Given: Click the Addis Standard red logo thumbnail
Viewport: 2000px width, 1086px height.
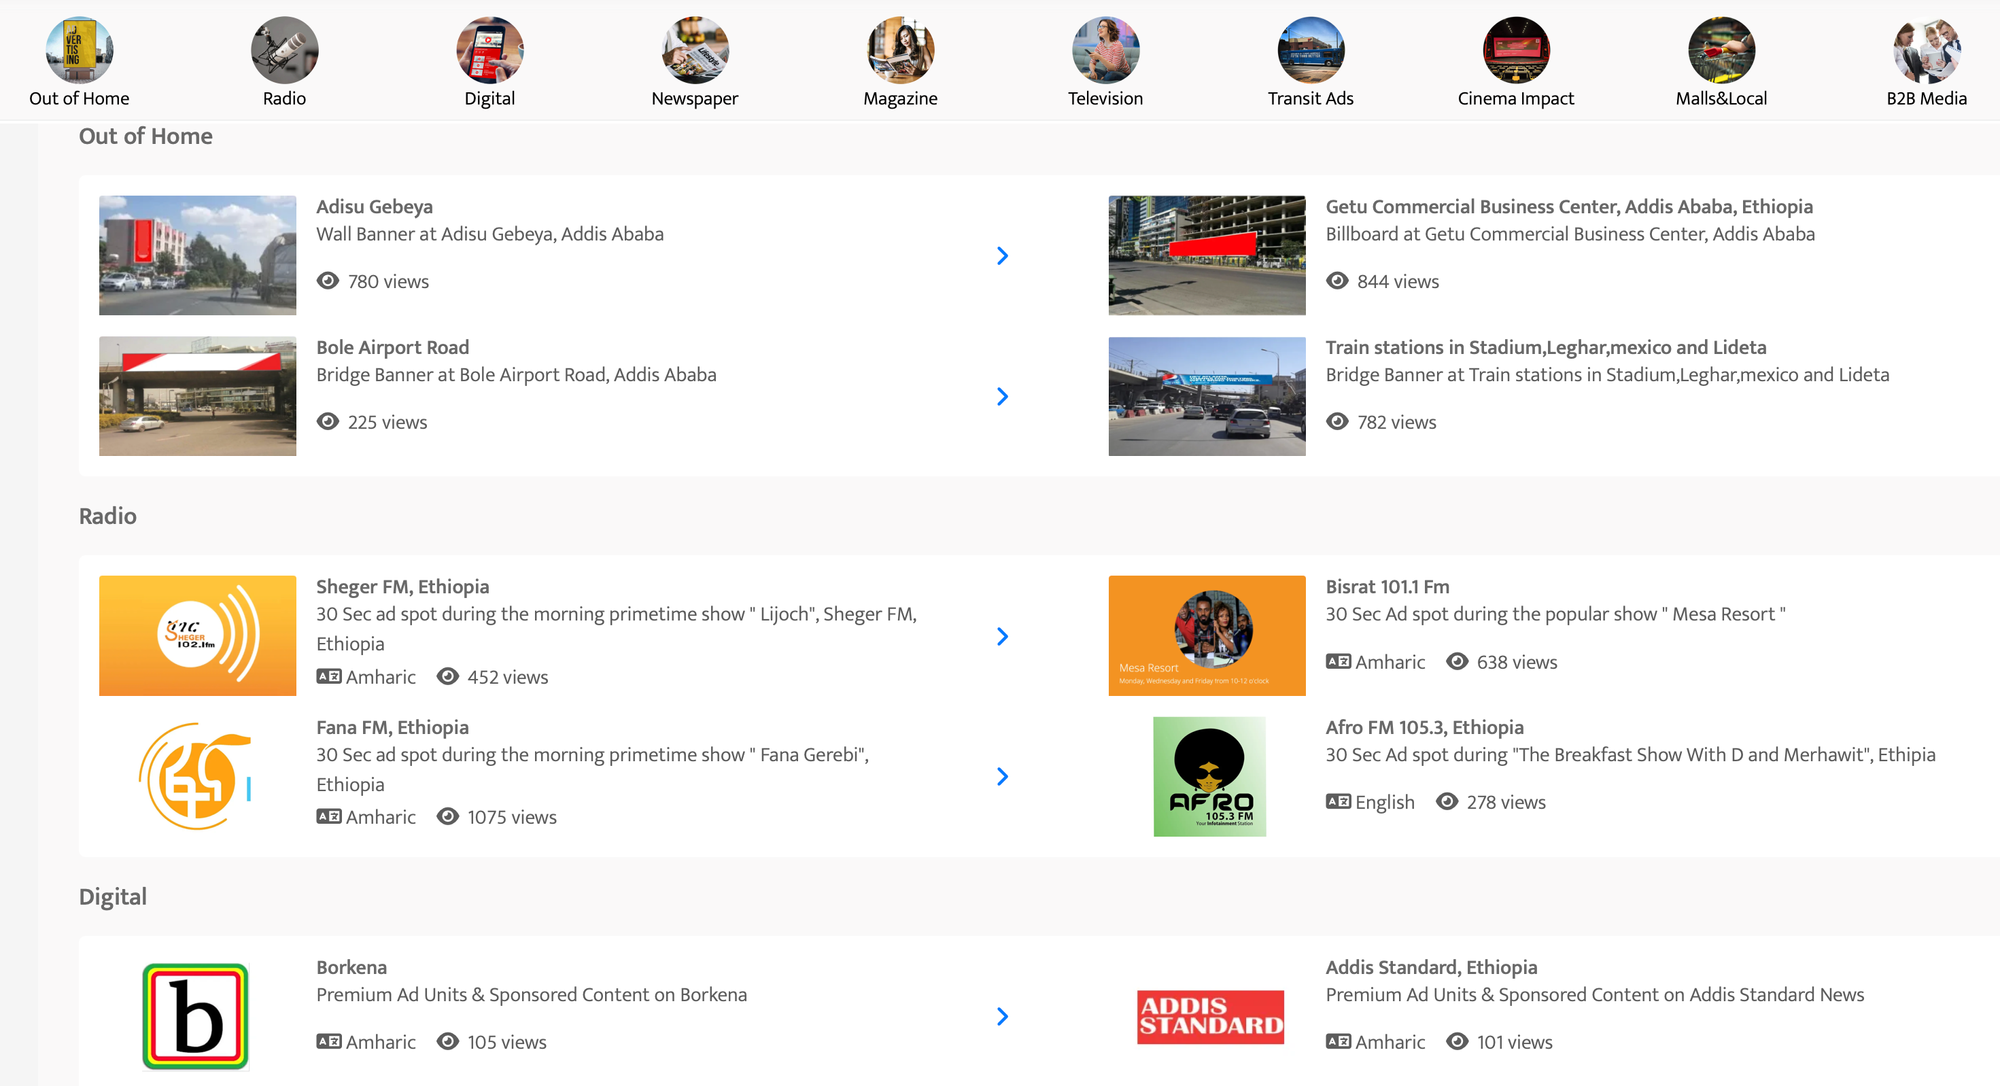Looking at the screenshot, I should [1210, 1017].
